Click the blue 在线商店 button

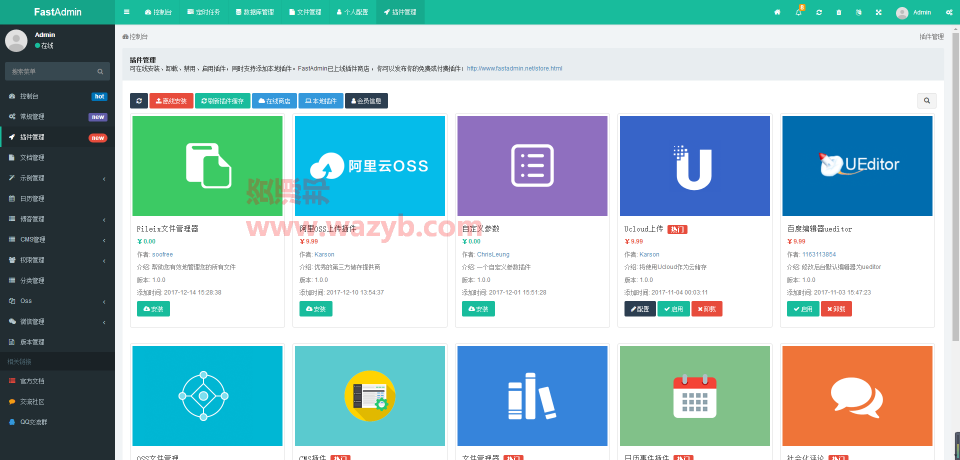(x=274, y=101)
